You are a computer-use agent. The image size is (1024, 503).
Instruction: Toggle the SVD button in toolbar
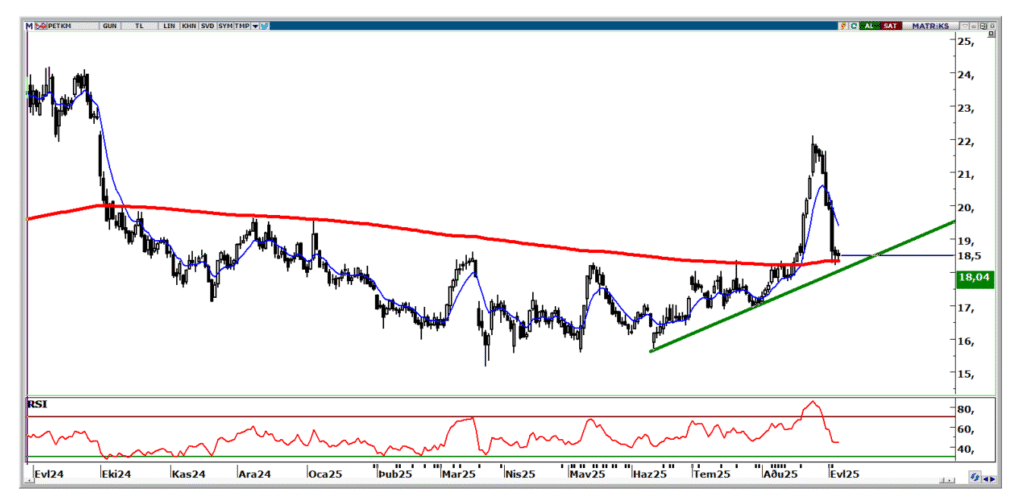click(x=207, y=26)
